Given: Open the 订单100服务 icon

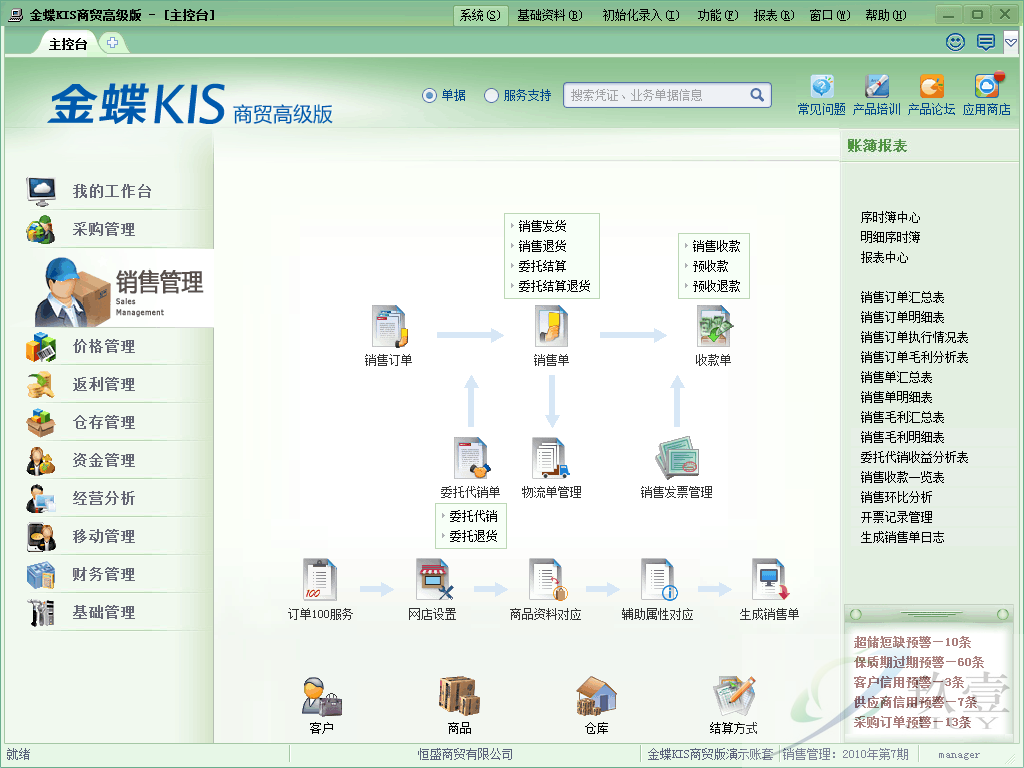Looking at the screenshot, I should (x=320, y=579).
